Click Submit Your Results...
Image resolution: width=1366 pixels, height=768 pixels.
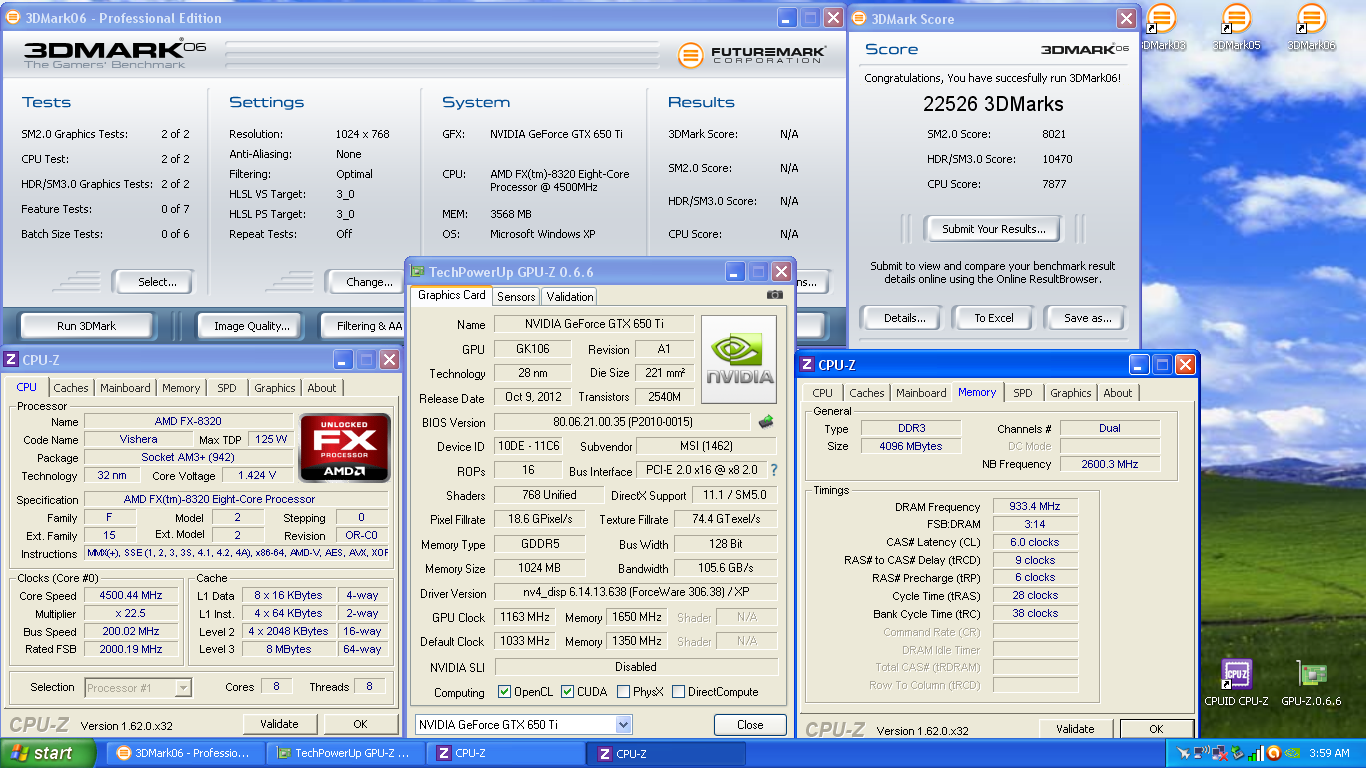994,229
